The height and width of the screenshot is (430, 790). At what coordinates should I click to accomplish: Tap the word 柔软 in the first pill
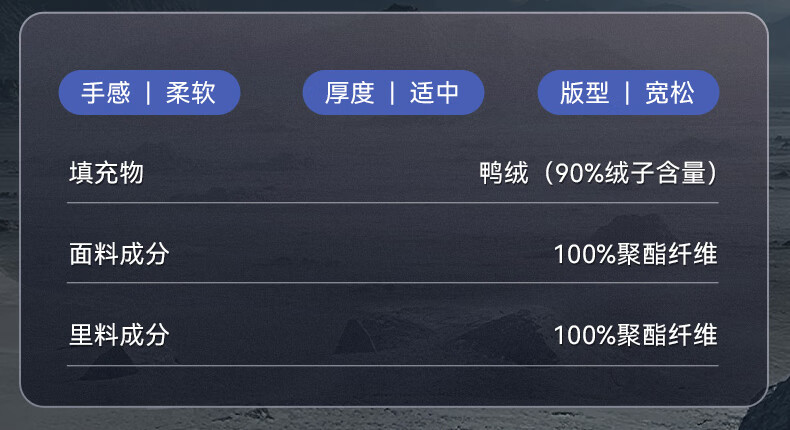pos(190,93)
